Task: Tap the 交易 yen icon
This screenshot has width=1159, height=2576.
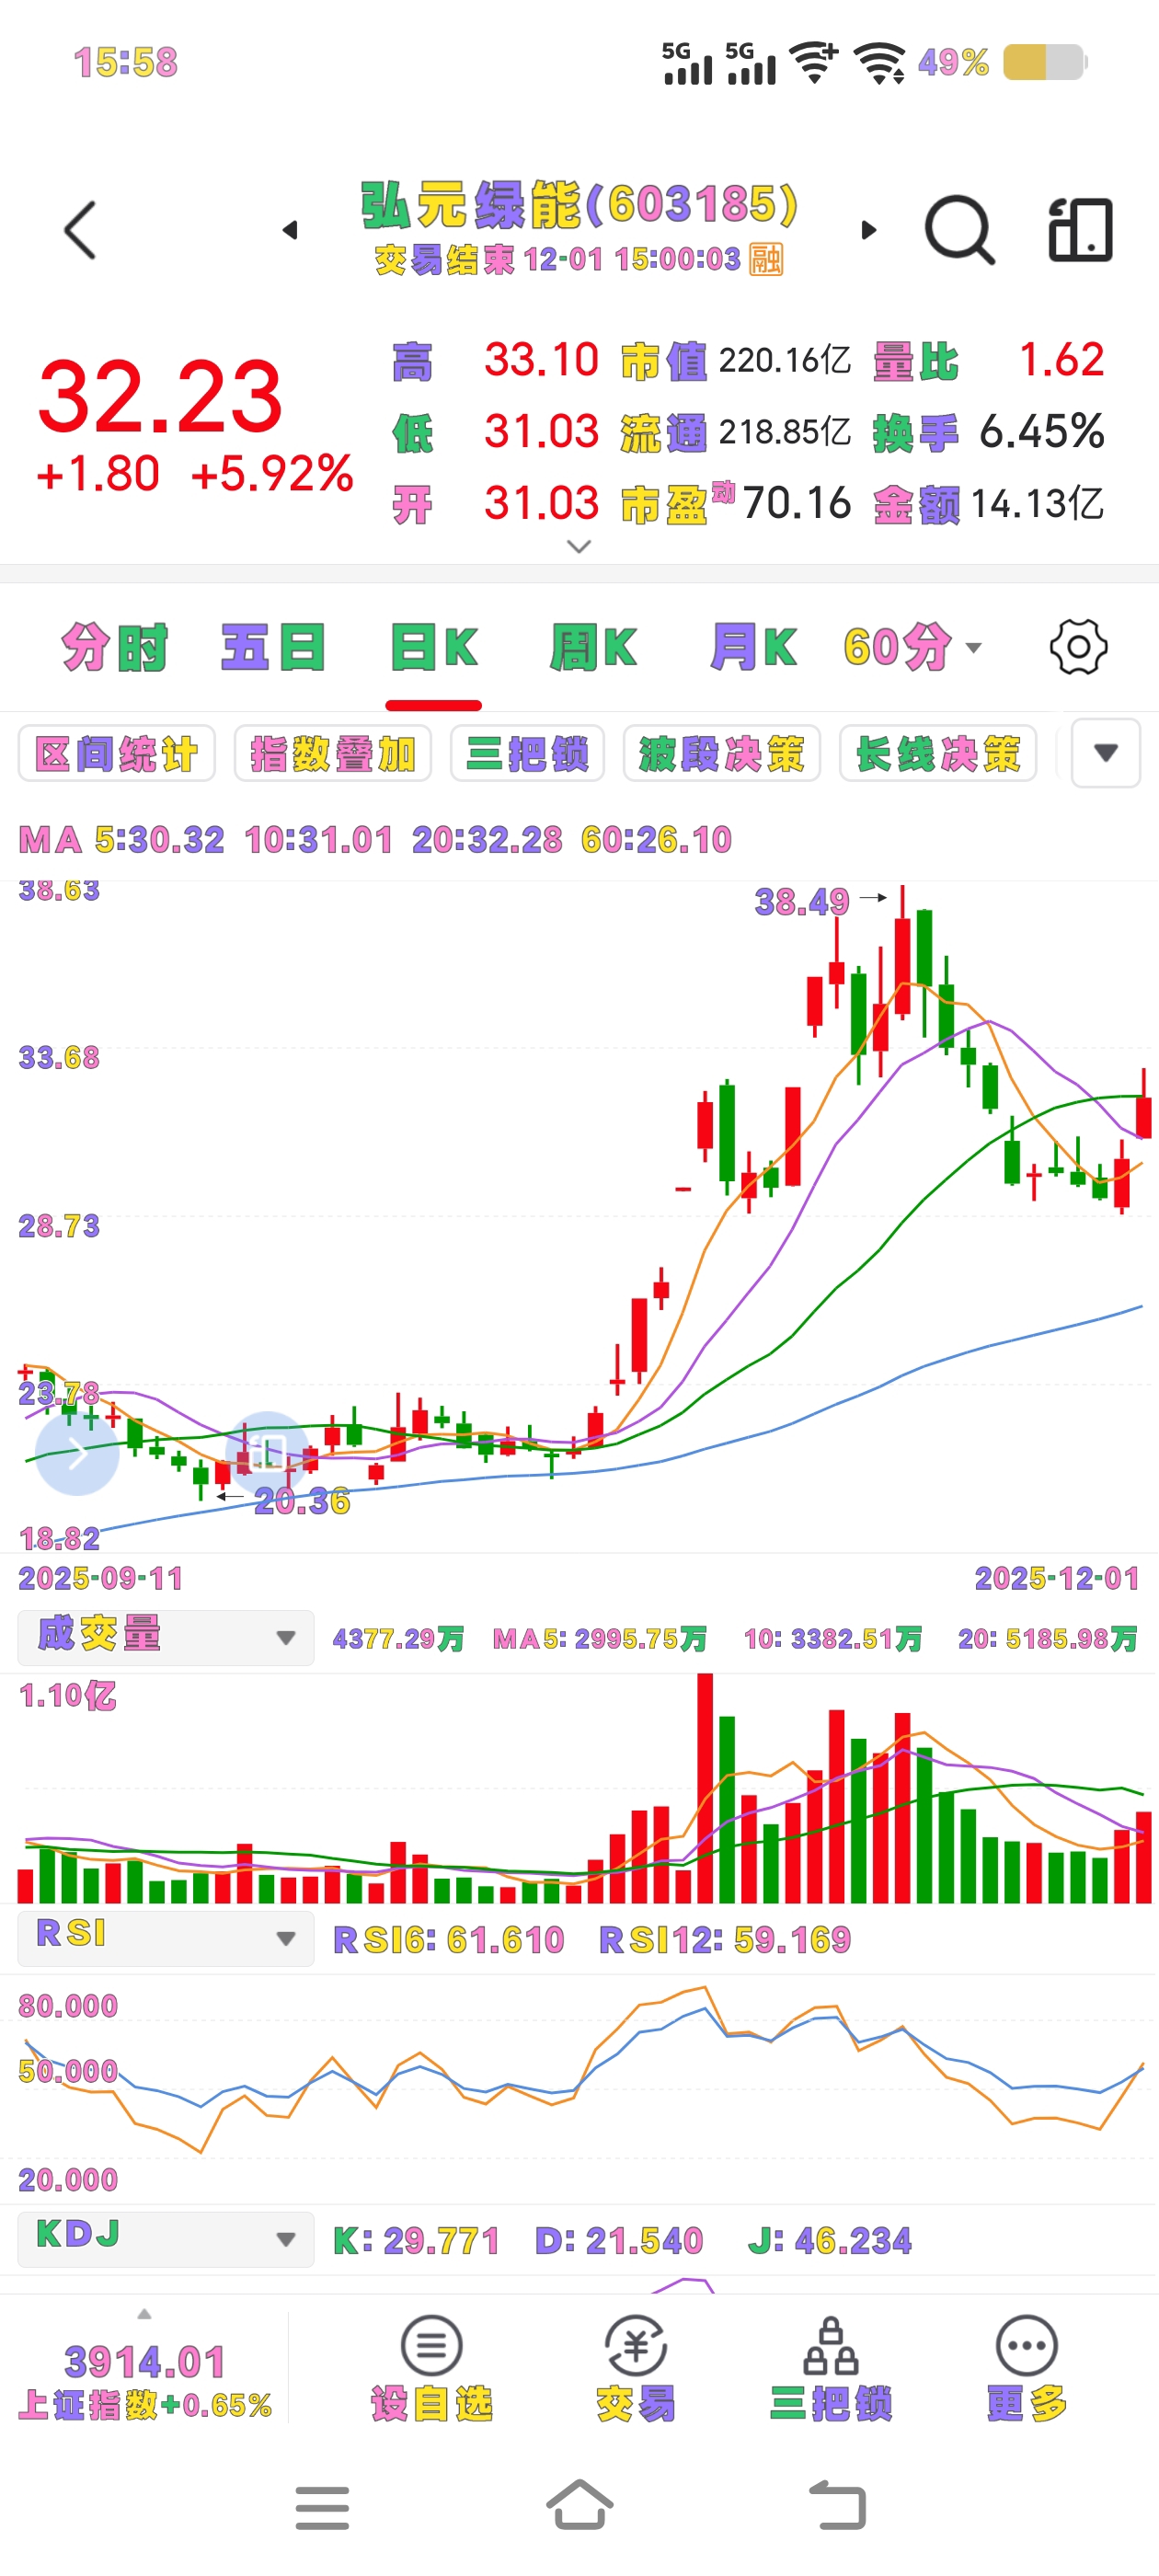Action: tap(636, 2346)
